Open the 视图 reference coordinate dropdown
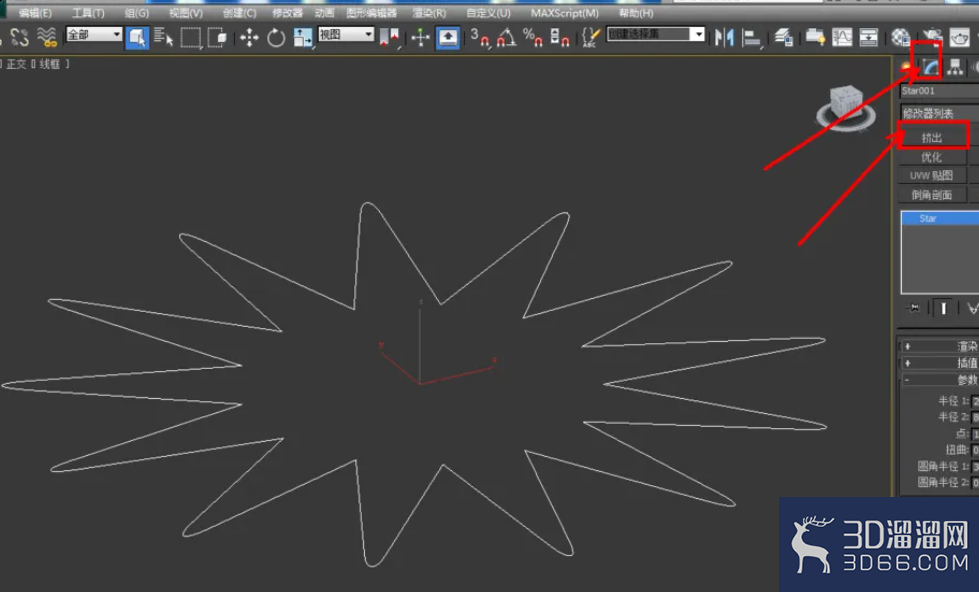Viewport: 979px width, 592px height. point(346,34)
